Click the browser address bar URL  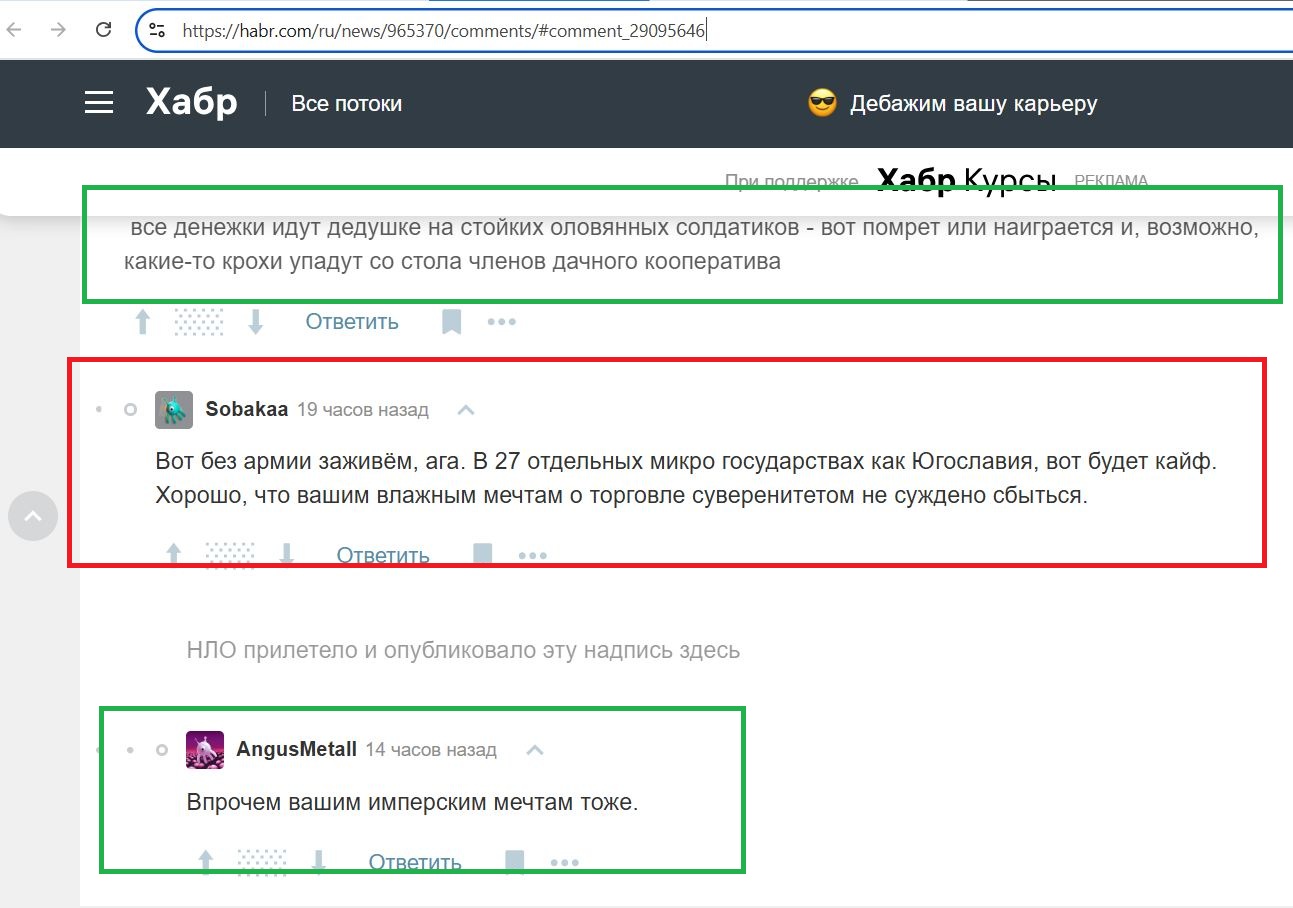[x=440, y=30]
